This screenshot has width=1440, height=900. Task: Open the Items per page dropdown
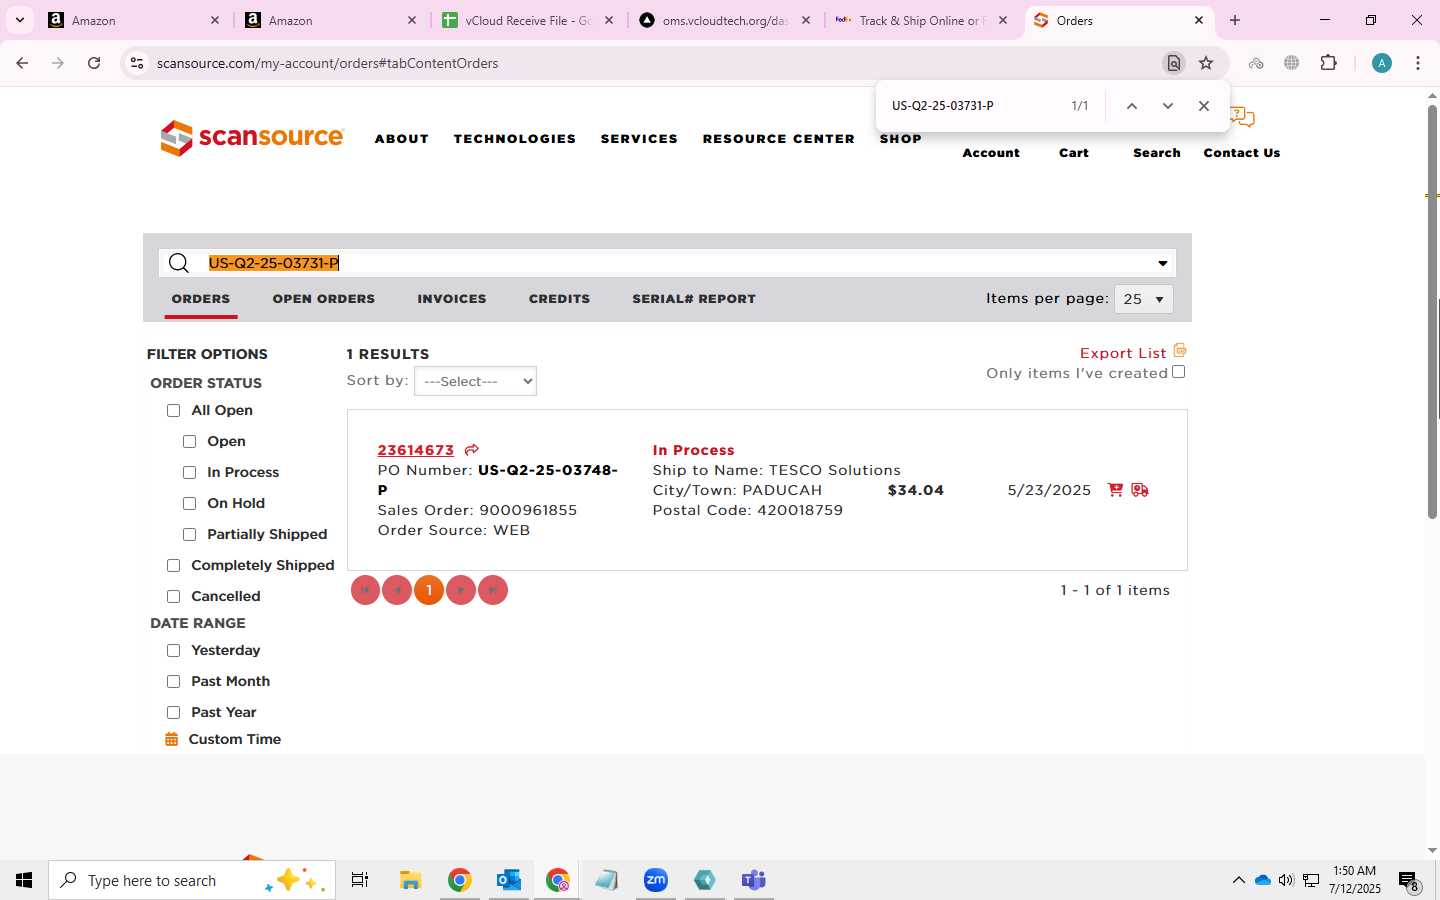coord(1144,299)
